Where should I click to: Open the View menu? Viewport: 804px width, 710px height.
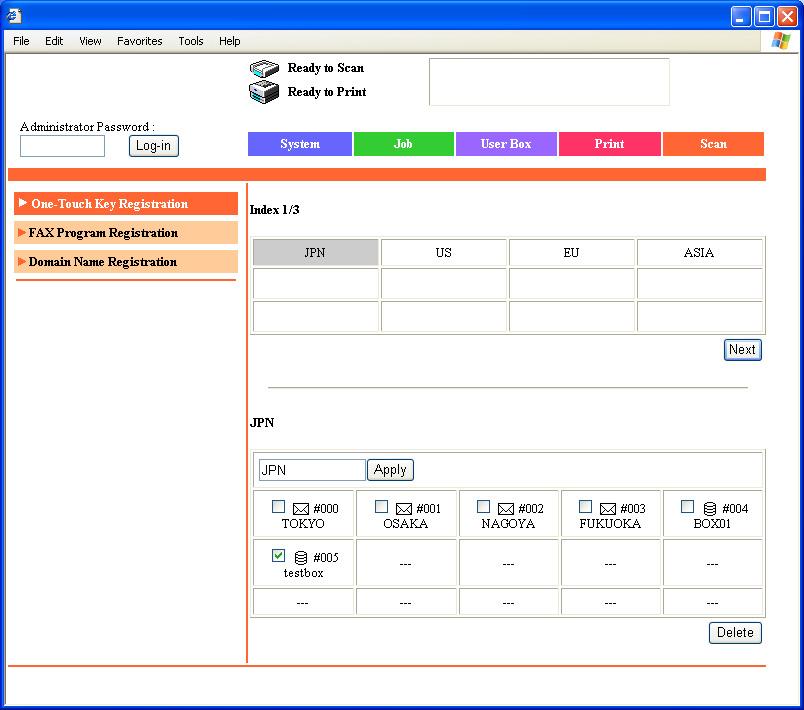(x=90, y=41)
